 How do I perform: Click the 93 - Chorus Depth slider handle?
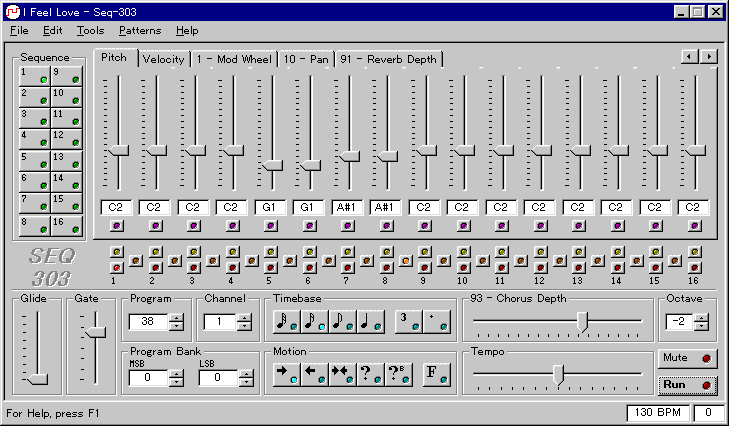[583, 322]
